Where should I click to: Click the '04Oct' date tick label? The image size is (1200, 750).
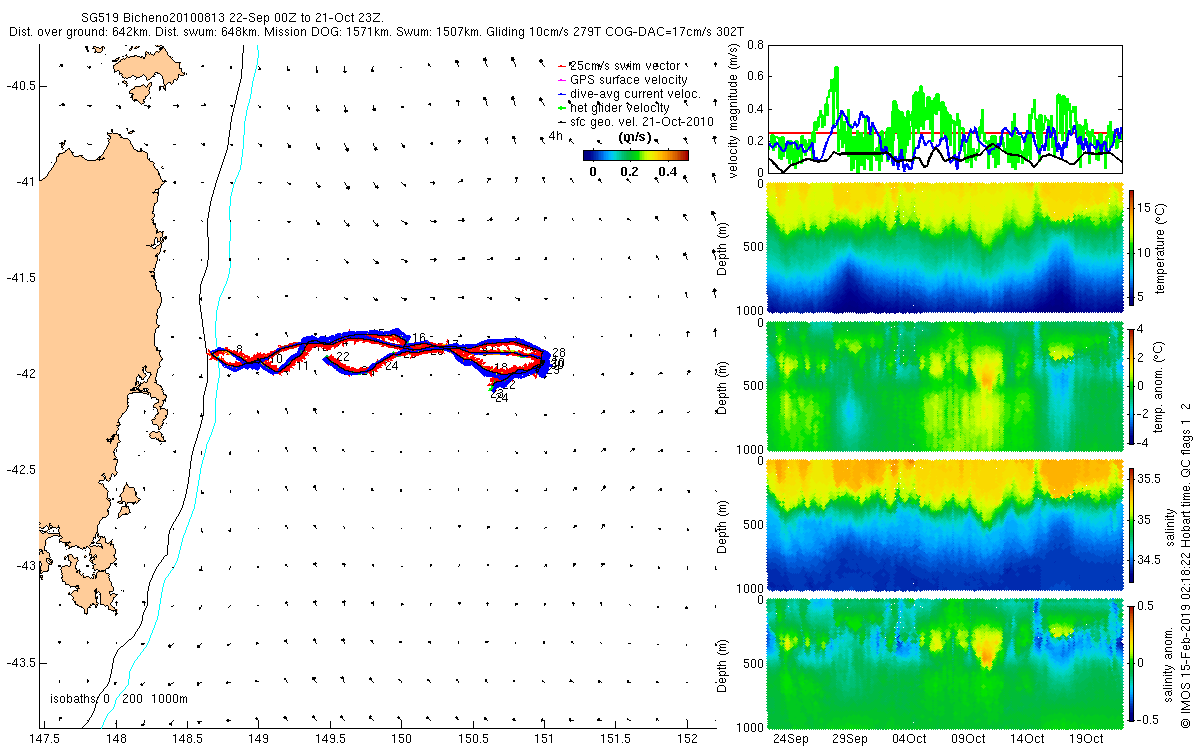[x=909, y=739]
